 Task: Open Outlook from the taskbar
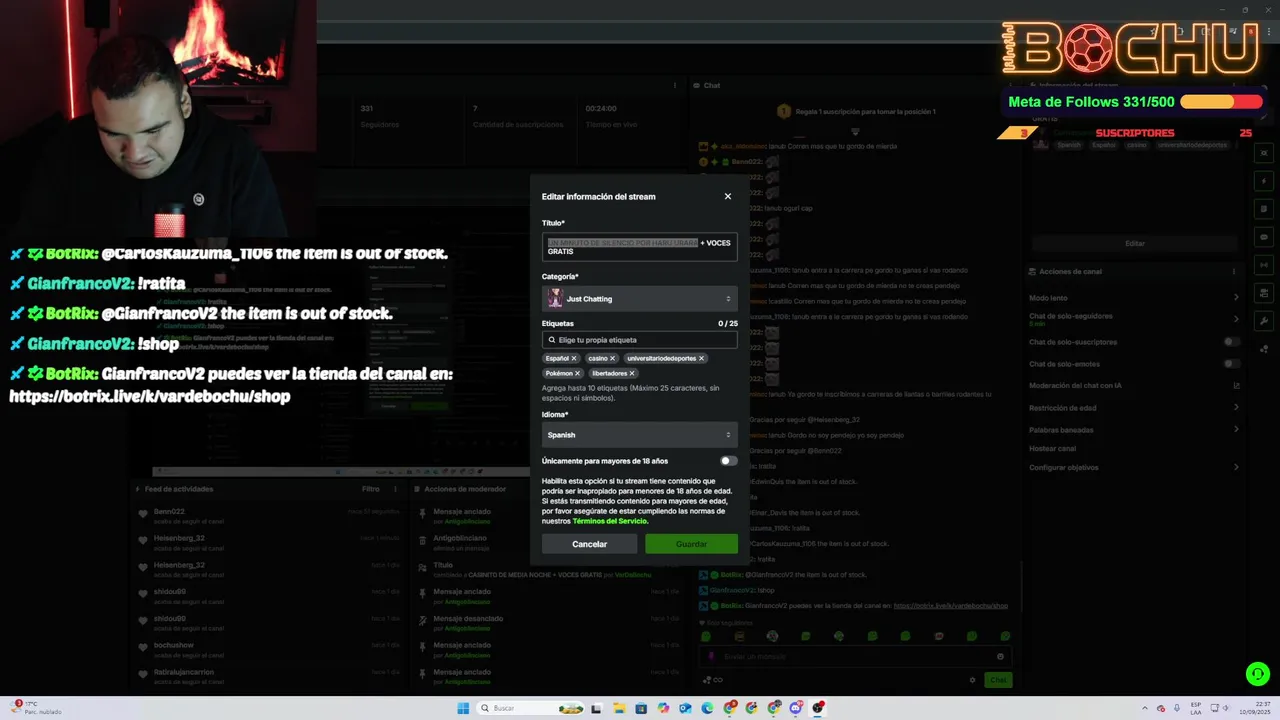point(685,708)
